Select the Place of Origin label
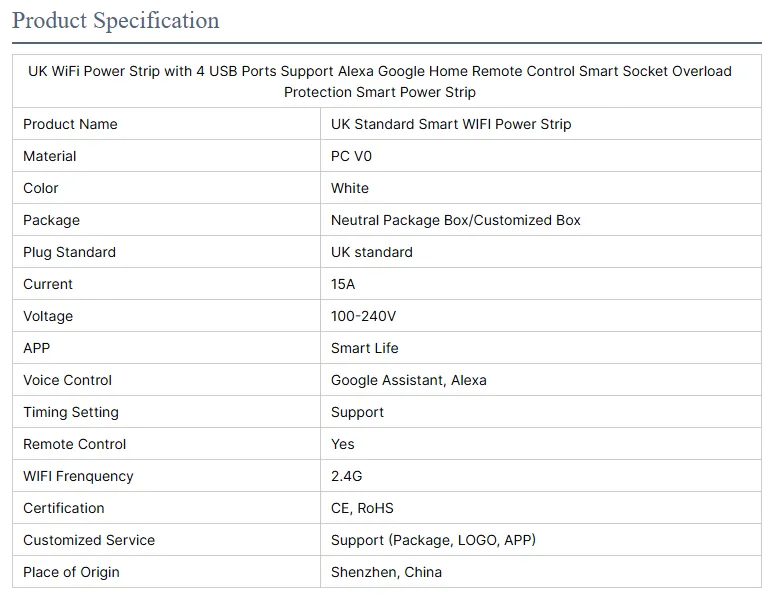This screenshot has width=778, height=597. click(71, 572)
